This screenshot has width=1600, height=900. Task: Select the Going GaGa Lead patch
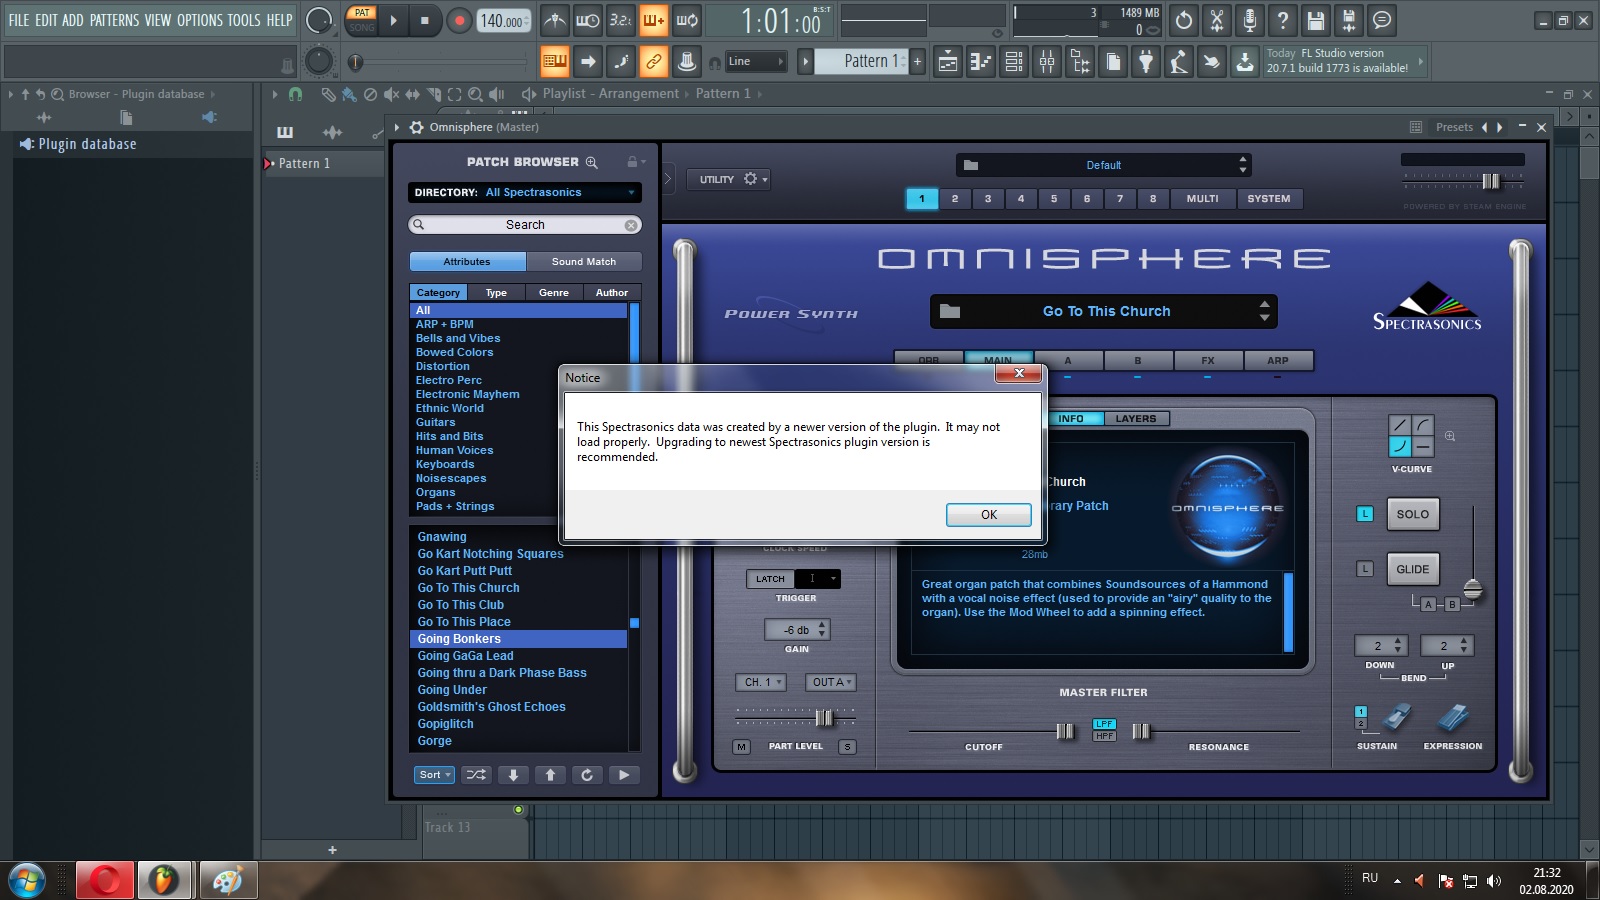(465, 656)
